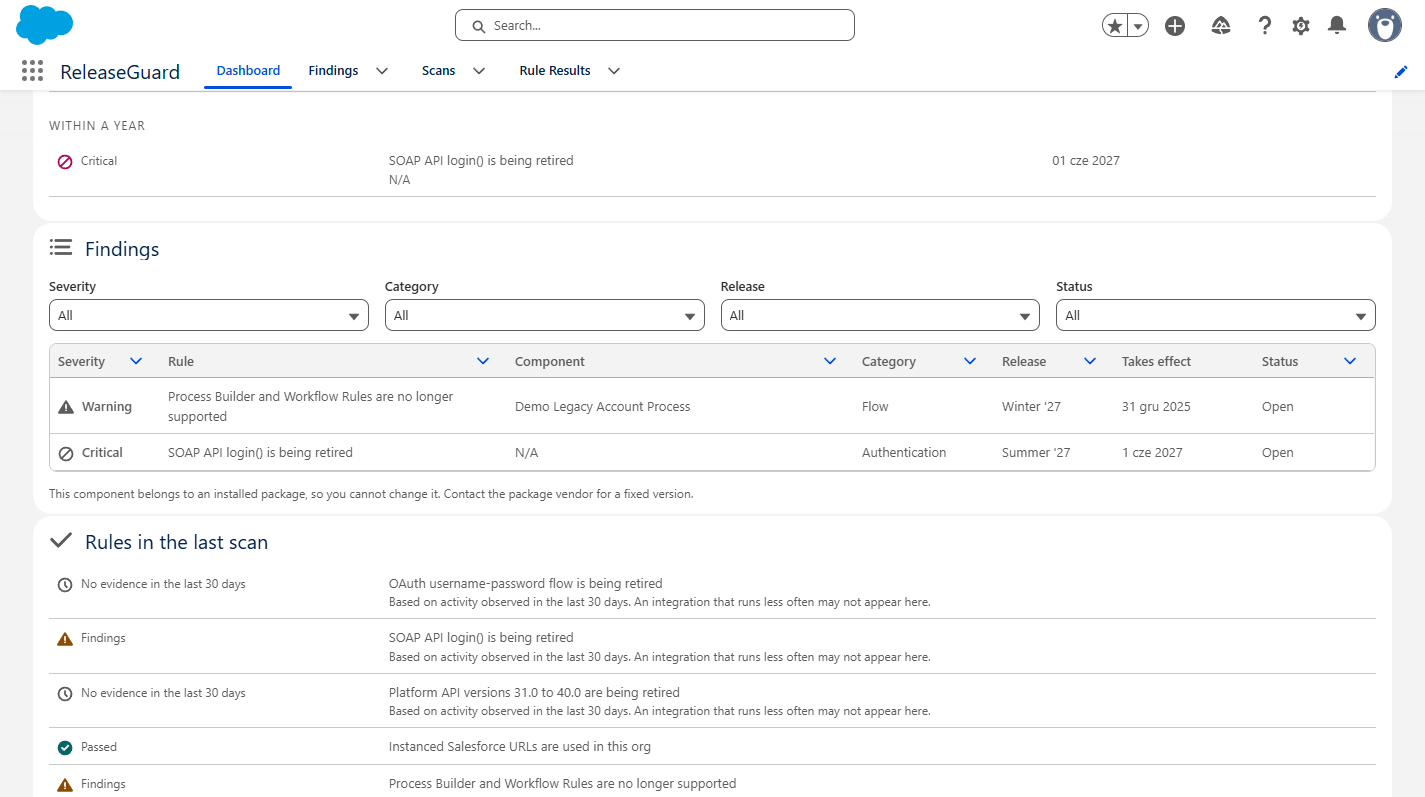The height and width of the screenshot is (797, 1425).
Task: Click the global Search field
Action: point(655,25)
